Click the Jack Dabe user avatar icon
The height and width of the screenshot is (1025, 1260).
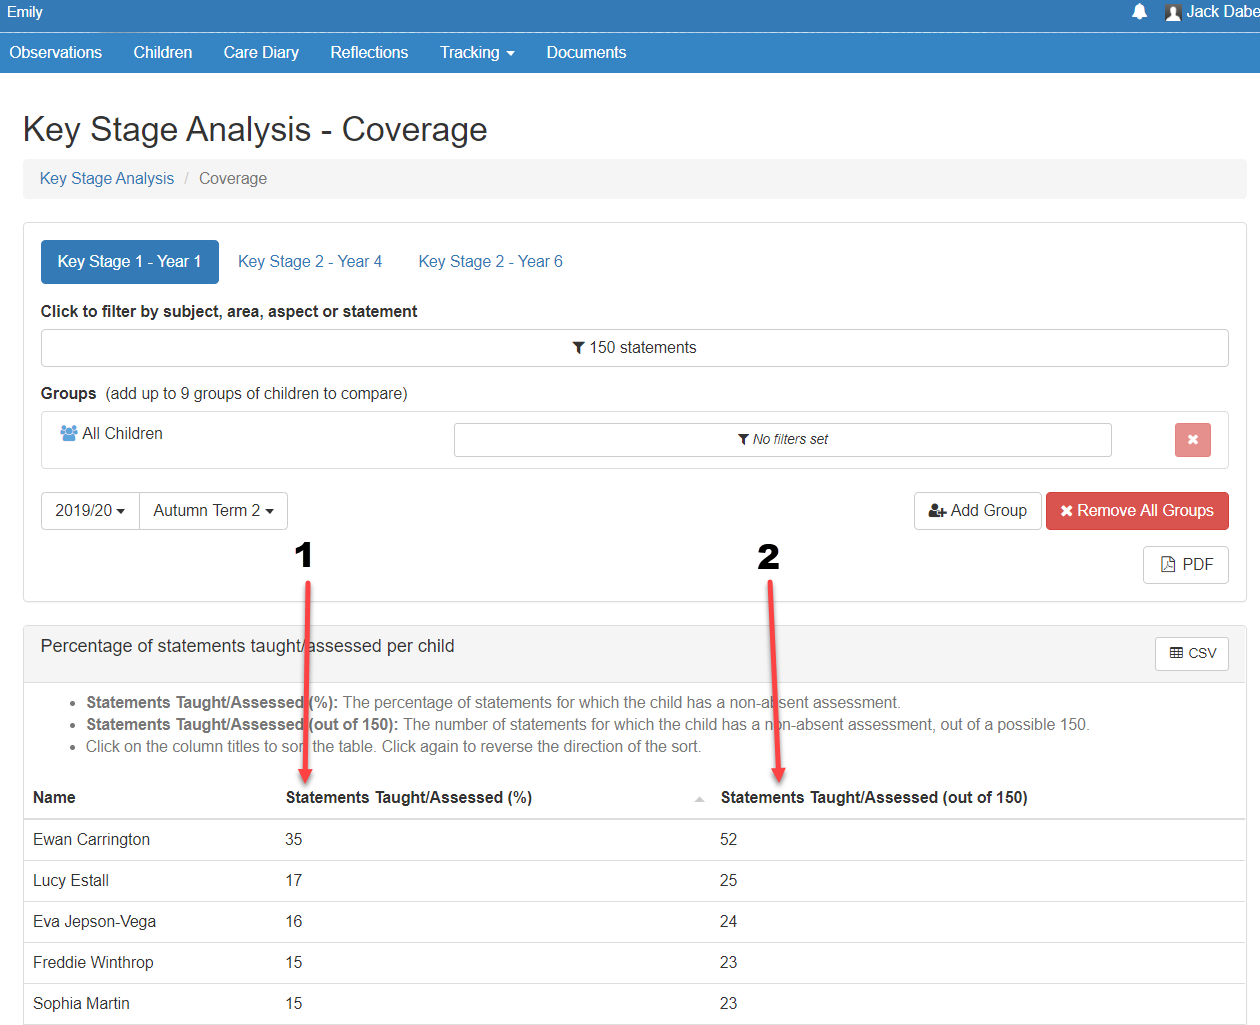[x=1173, y=13]
